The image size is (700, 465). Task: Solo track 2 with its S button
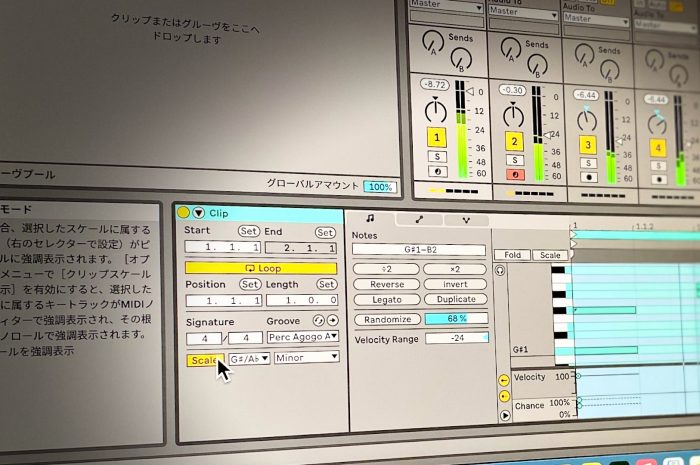[515, 160]
